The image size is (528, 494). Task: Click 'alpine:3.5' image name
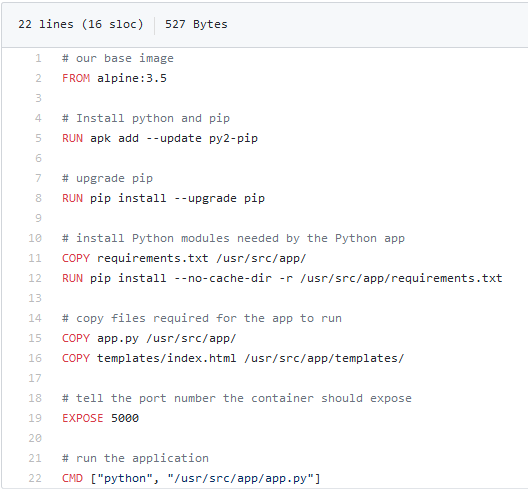pyautogui.click(x=132, y=78)
